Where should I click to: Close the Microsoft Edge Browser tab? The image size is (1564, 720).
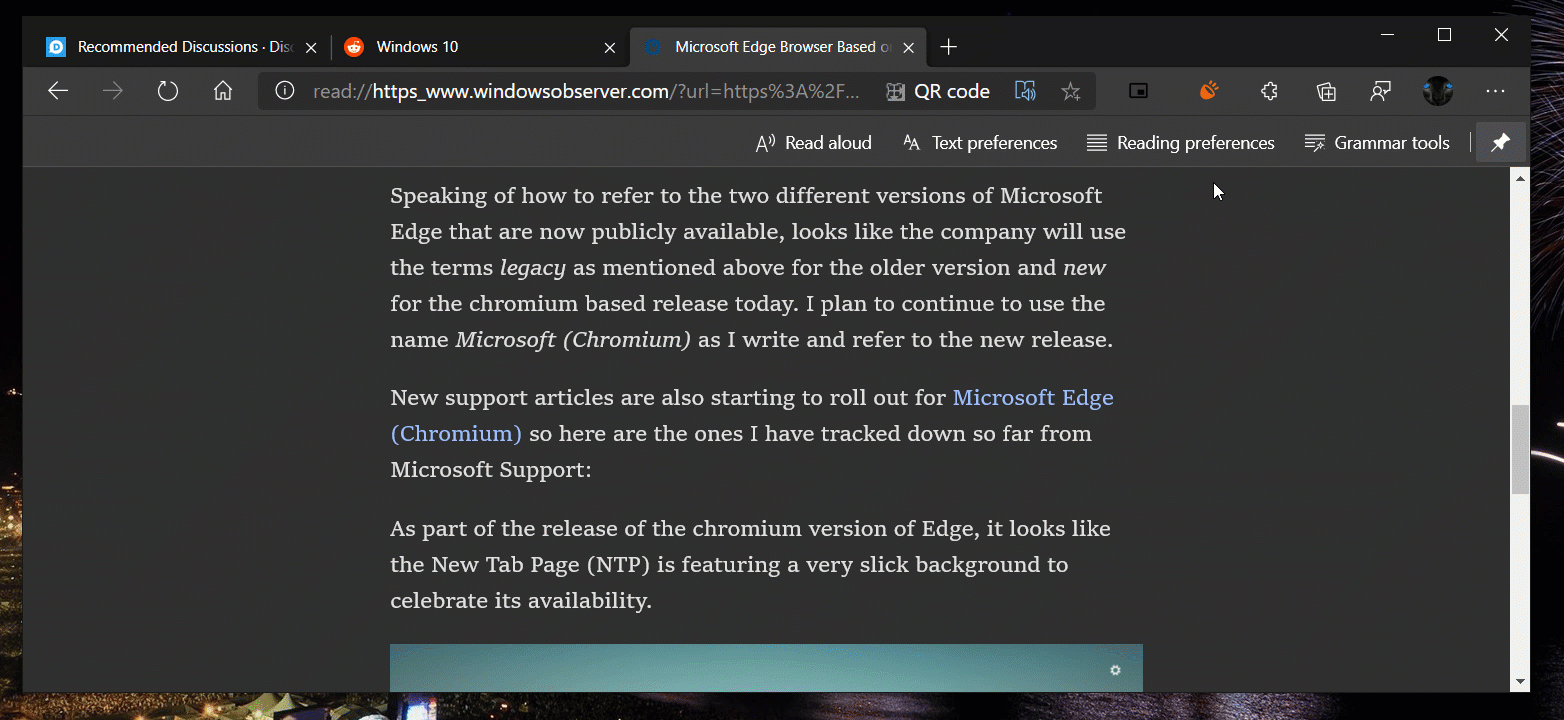[908, 47]
